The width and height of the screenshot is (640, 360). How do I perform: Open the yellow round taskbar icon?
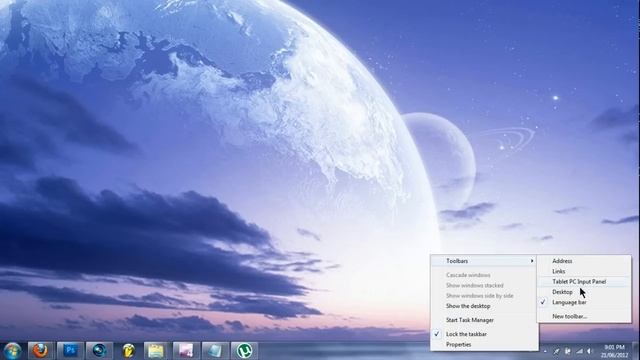(128, 351)
